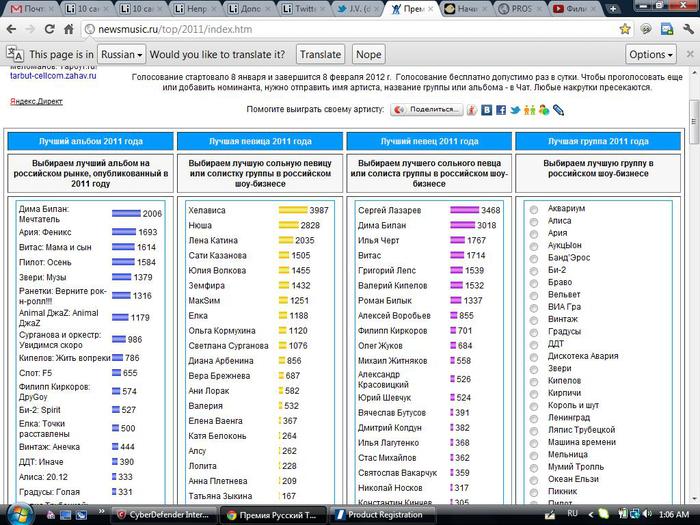This screenshot has height=525, width=700.
Task: Choose the Би-2 radio option
Action: tap(533, 271)
